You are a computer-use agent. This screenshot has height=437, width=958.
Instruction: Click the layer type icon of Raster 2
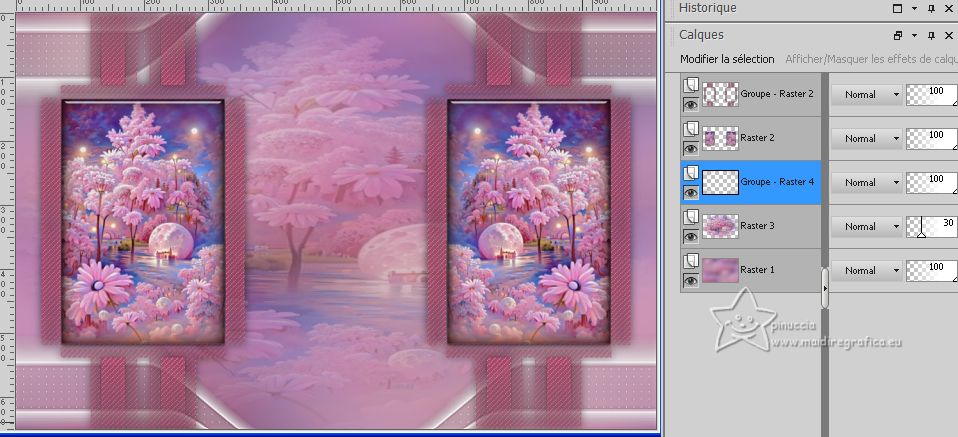(x=690, y=128)
